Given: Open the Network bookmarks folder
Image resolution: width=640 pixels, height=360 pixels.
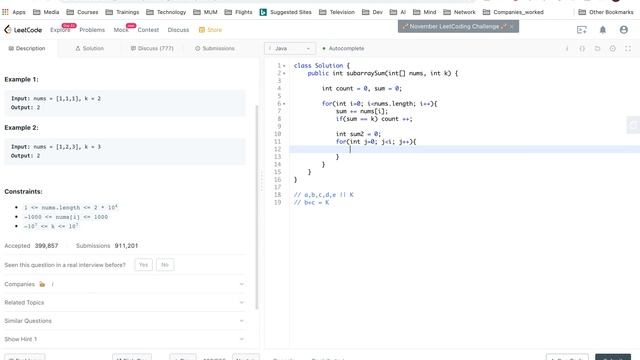Looking at the screenshot, I should point(459,12).
